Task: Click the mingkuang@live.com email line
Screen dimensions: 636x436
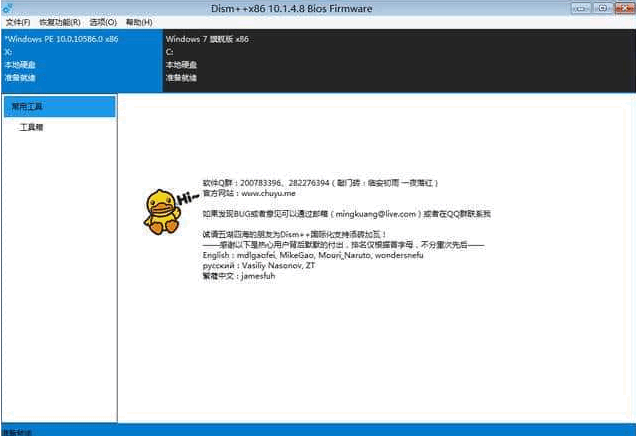Action: point(346,214)
